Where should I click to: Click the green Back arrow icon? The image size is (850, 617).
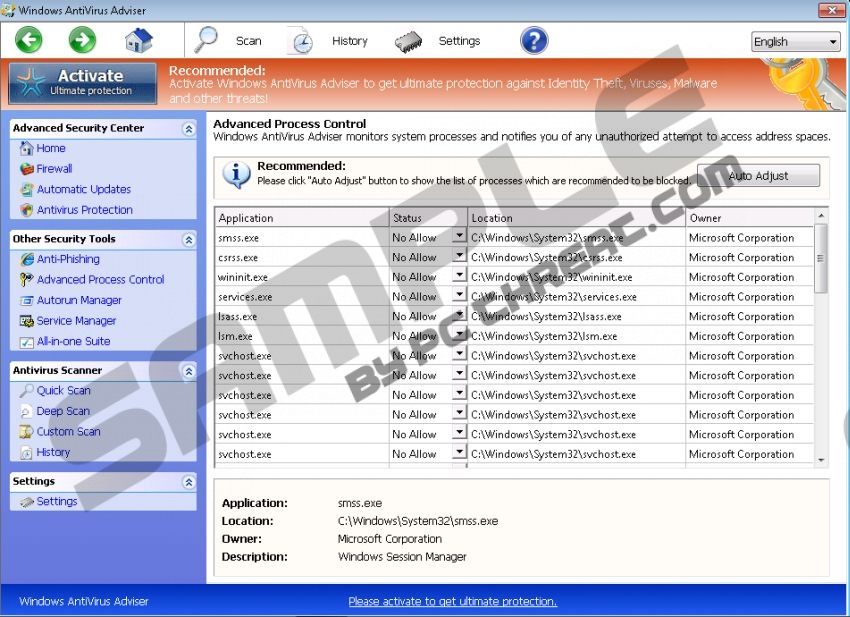(28, 40)
